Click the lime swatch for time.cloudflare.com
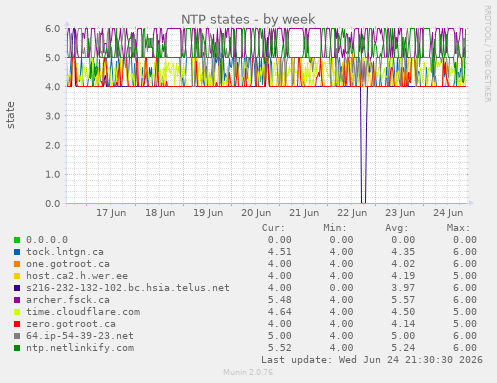The image size is (497, 383). (x=17, y=312)
